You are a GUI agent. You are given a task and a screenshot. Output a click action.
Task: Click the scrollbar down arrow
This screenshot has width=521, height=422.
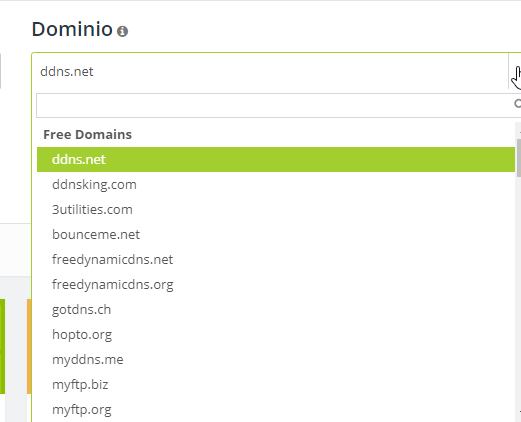[519, 412]
